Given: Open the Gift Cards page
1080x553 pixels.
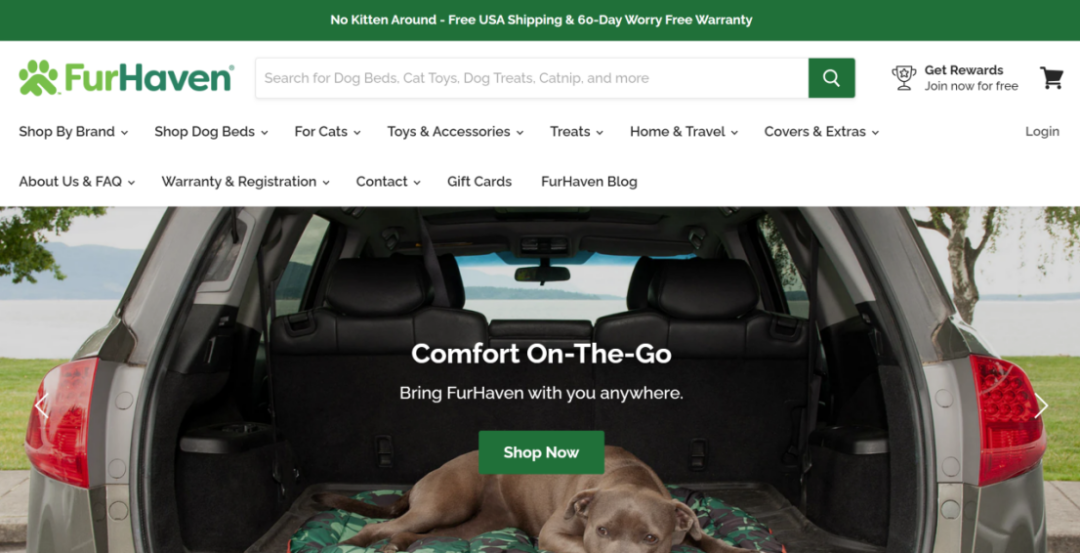Looking at the screenshot, I should click(x=479, y=182).
